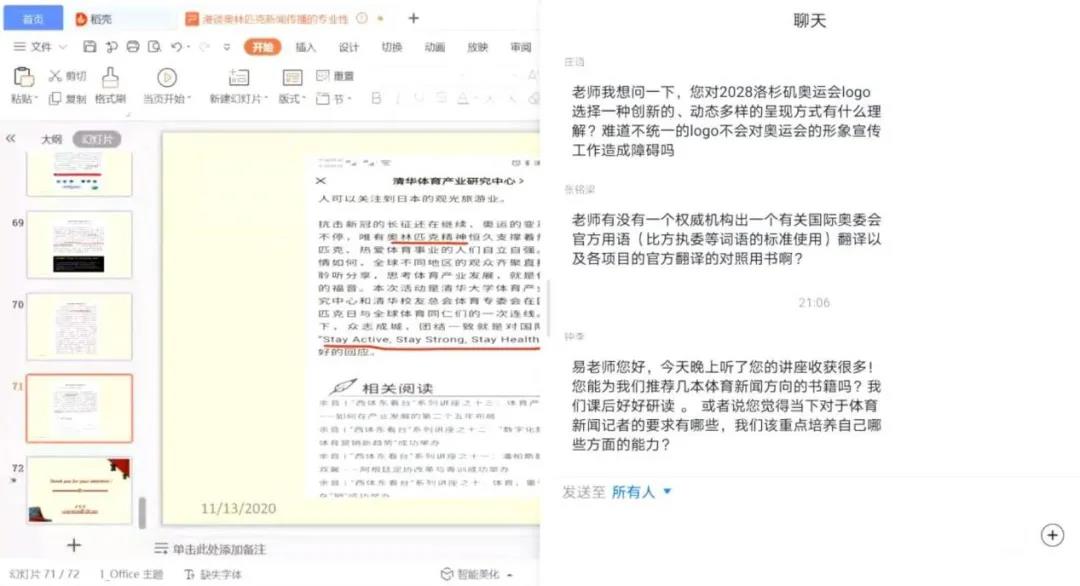Image resolution: width=1080 pixels, height=586 pixels.
Task: Click the greyed Redo arrow
Action: point(204,46)
